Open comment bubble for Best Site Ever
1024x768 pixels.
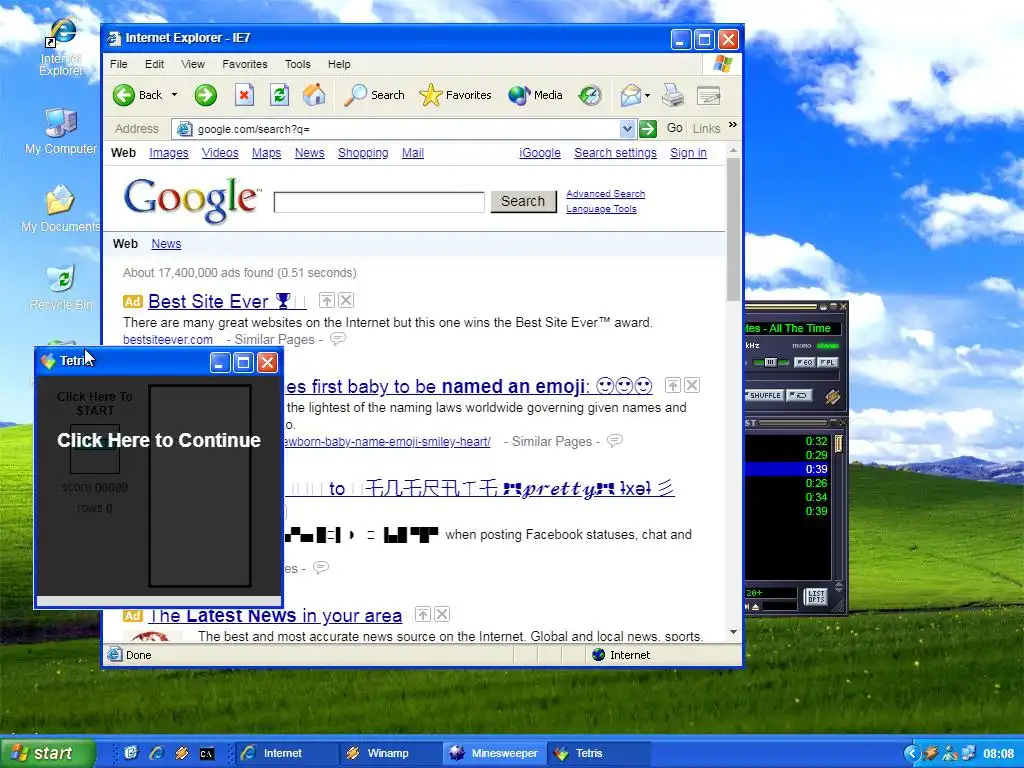pyautogui.click(x=338, y=339)
